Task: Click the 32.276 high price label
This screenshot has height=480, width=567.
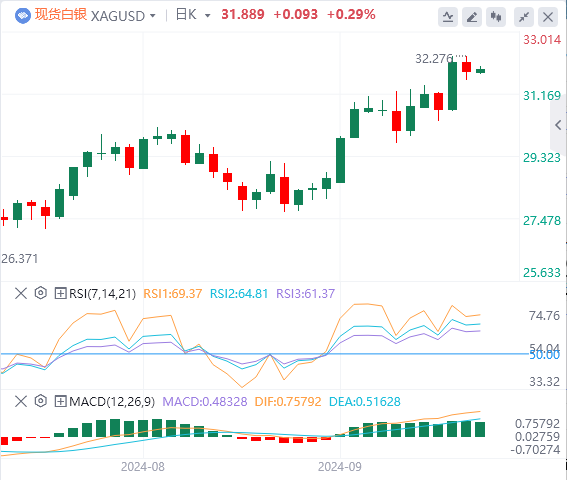Action: point(434,59)
